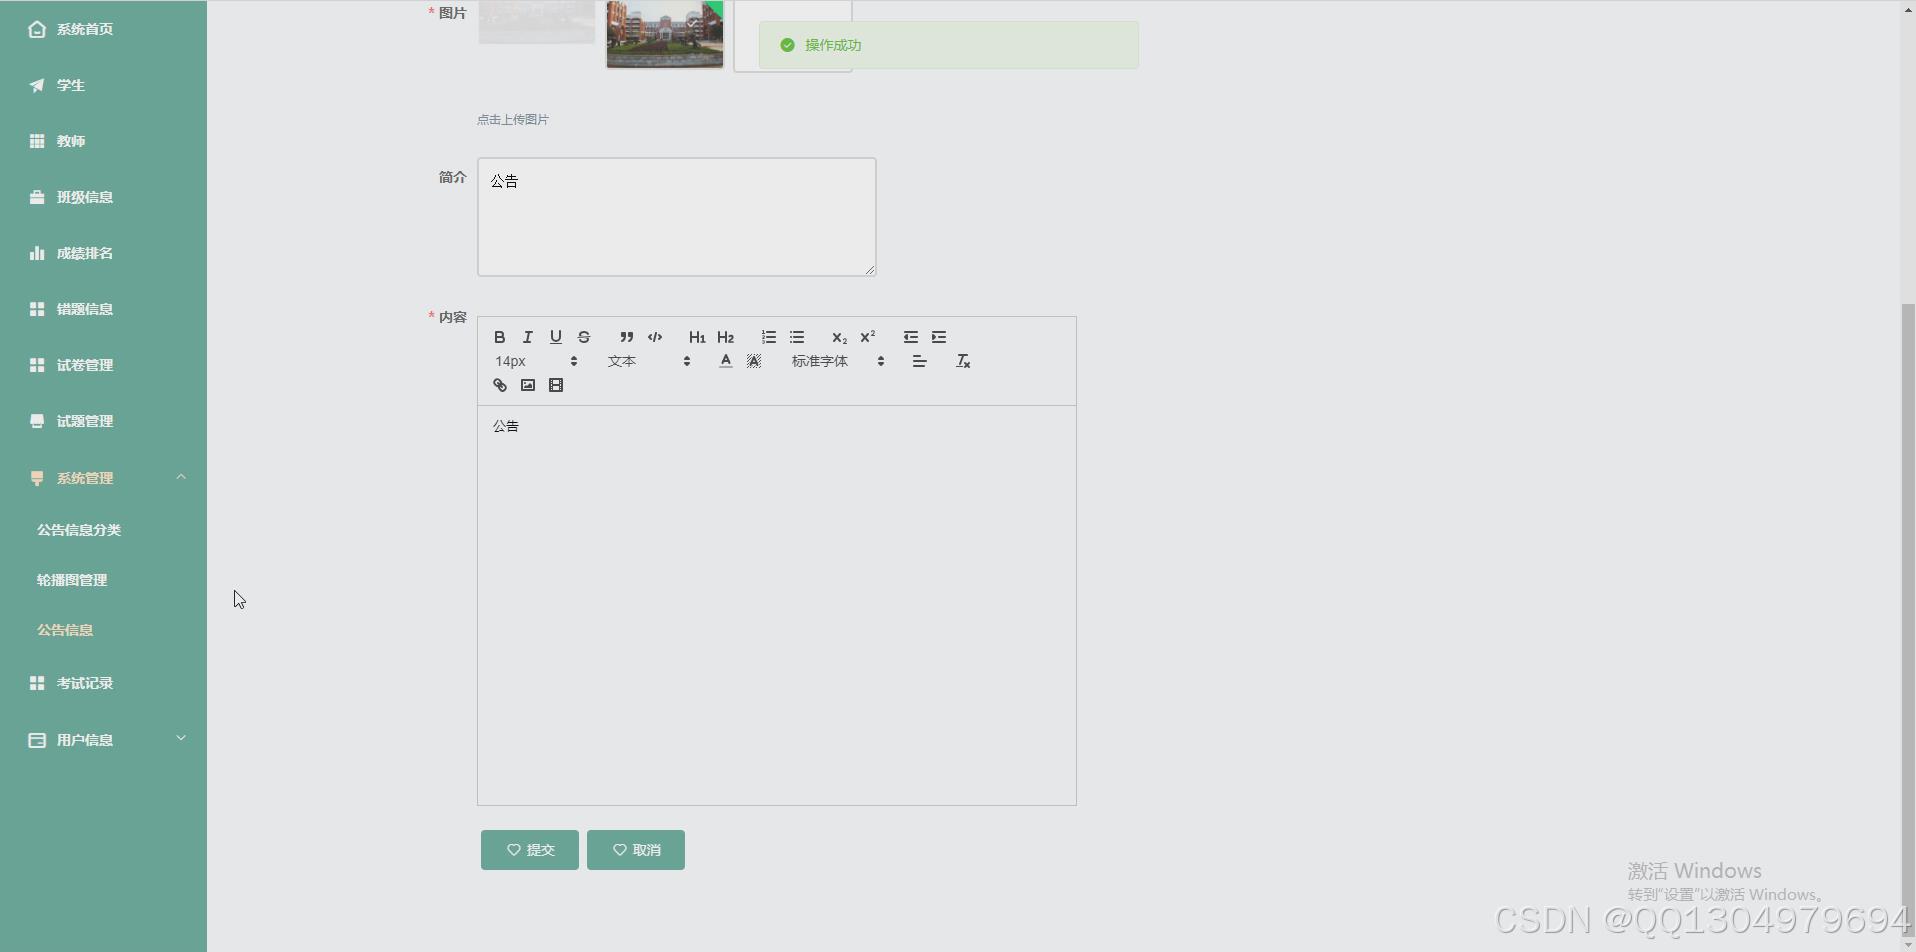
Task: Apply superscript formatting
Action: coord(868,337)
